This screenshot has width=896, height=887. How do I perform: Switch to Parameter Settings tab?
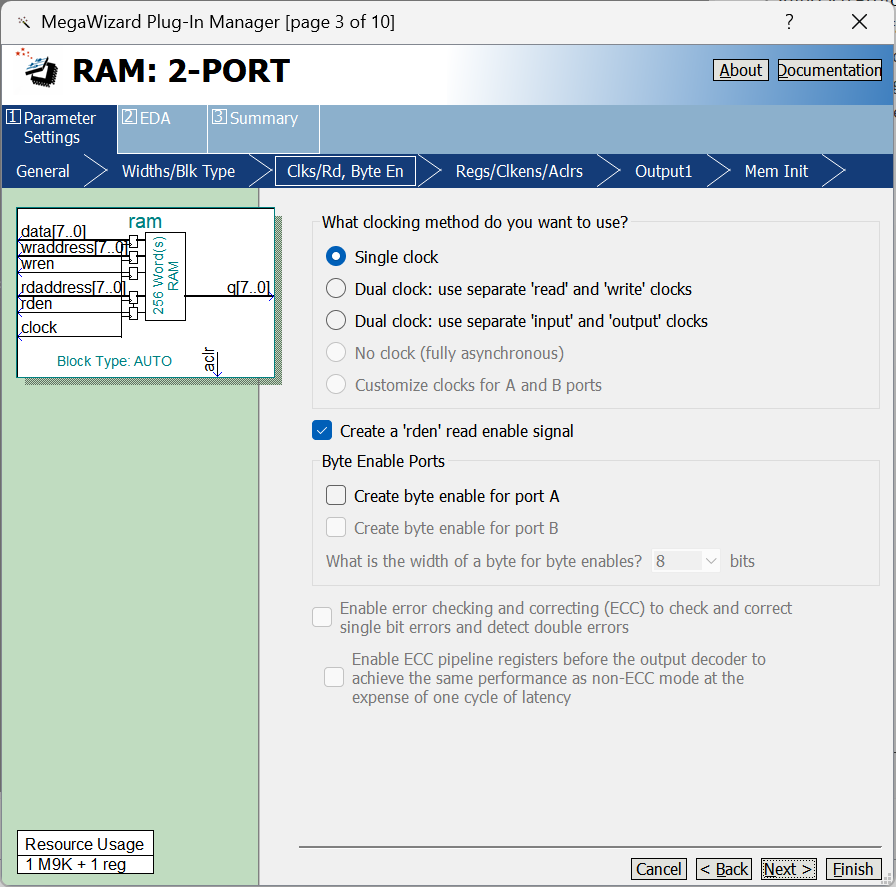59,128
